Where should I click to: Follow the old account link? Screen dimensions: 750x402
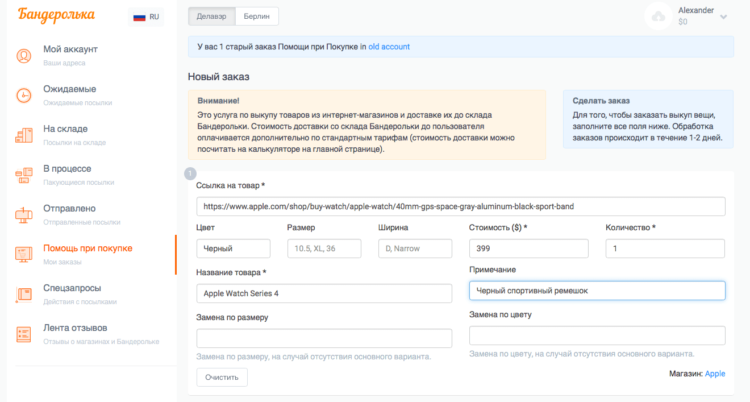click(389, 46)
